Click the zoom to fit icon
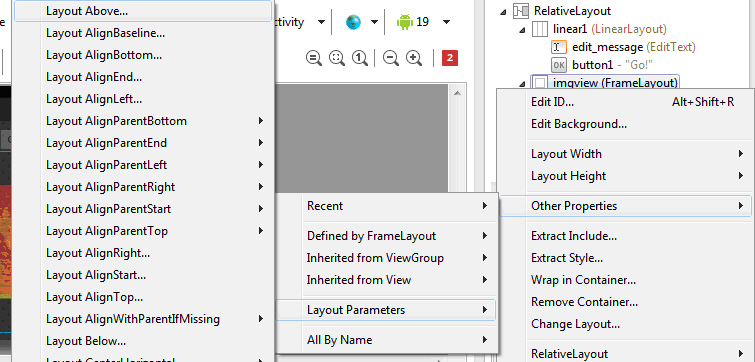The height and width of the screenshot is (362, 755). [337, 58]
